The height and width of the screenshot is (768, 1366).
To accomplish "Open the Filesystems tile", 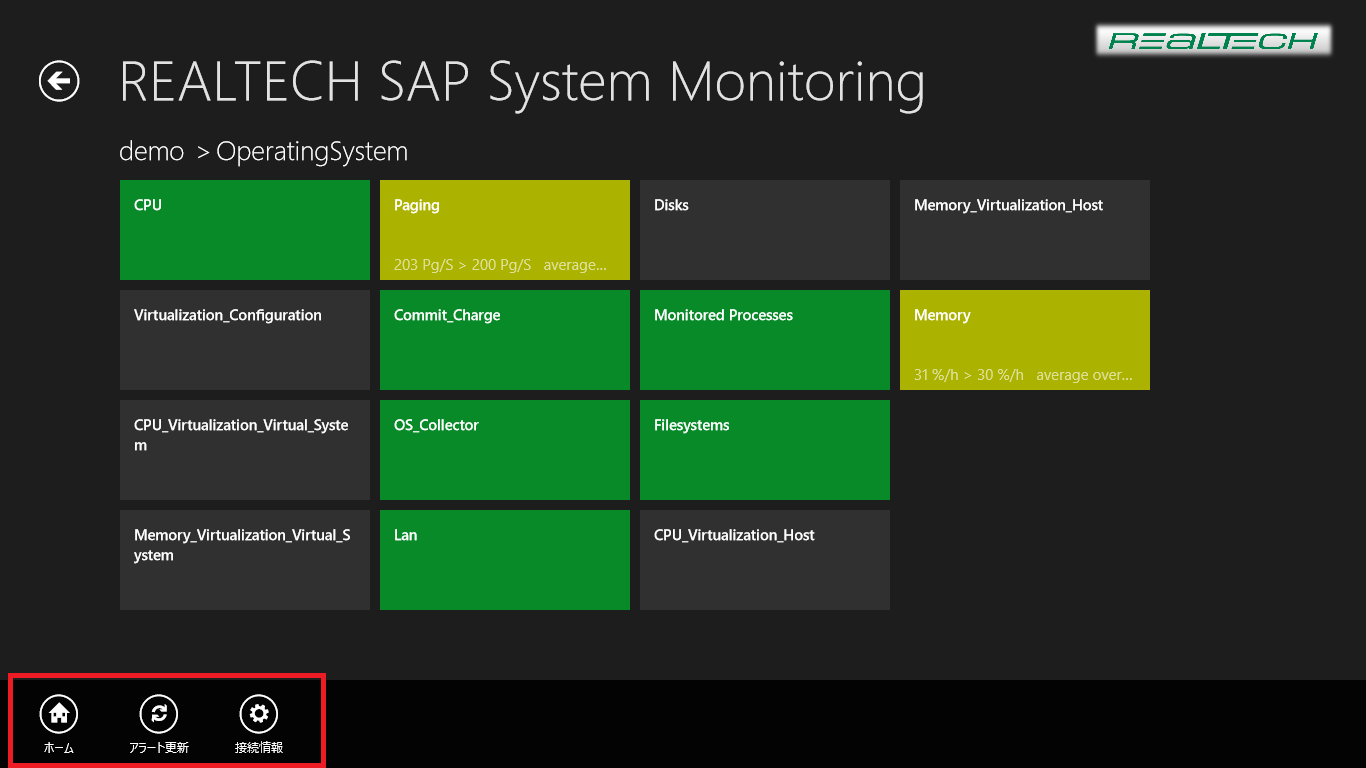I will point(765,450).
